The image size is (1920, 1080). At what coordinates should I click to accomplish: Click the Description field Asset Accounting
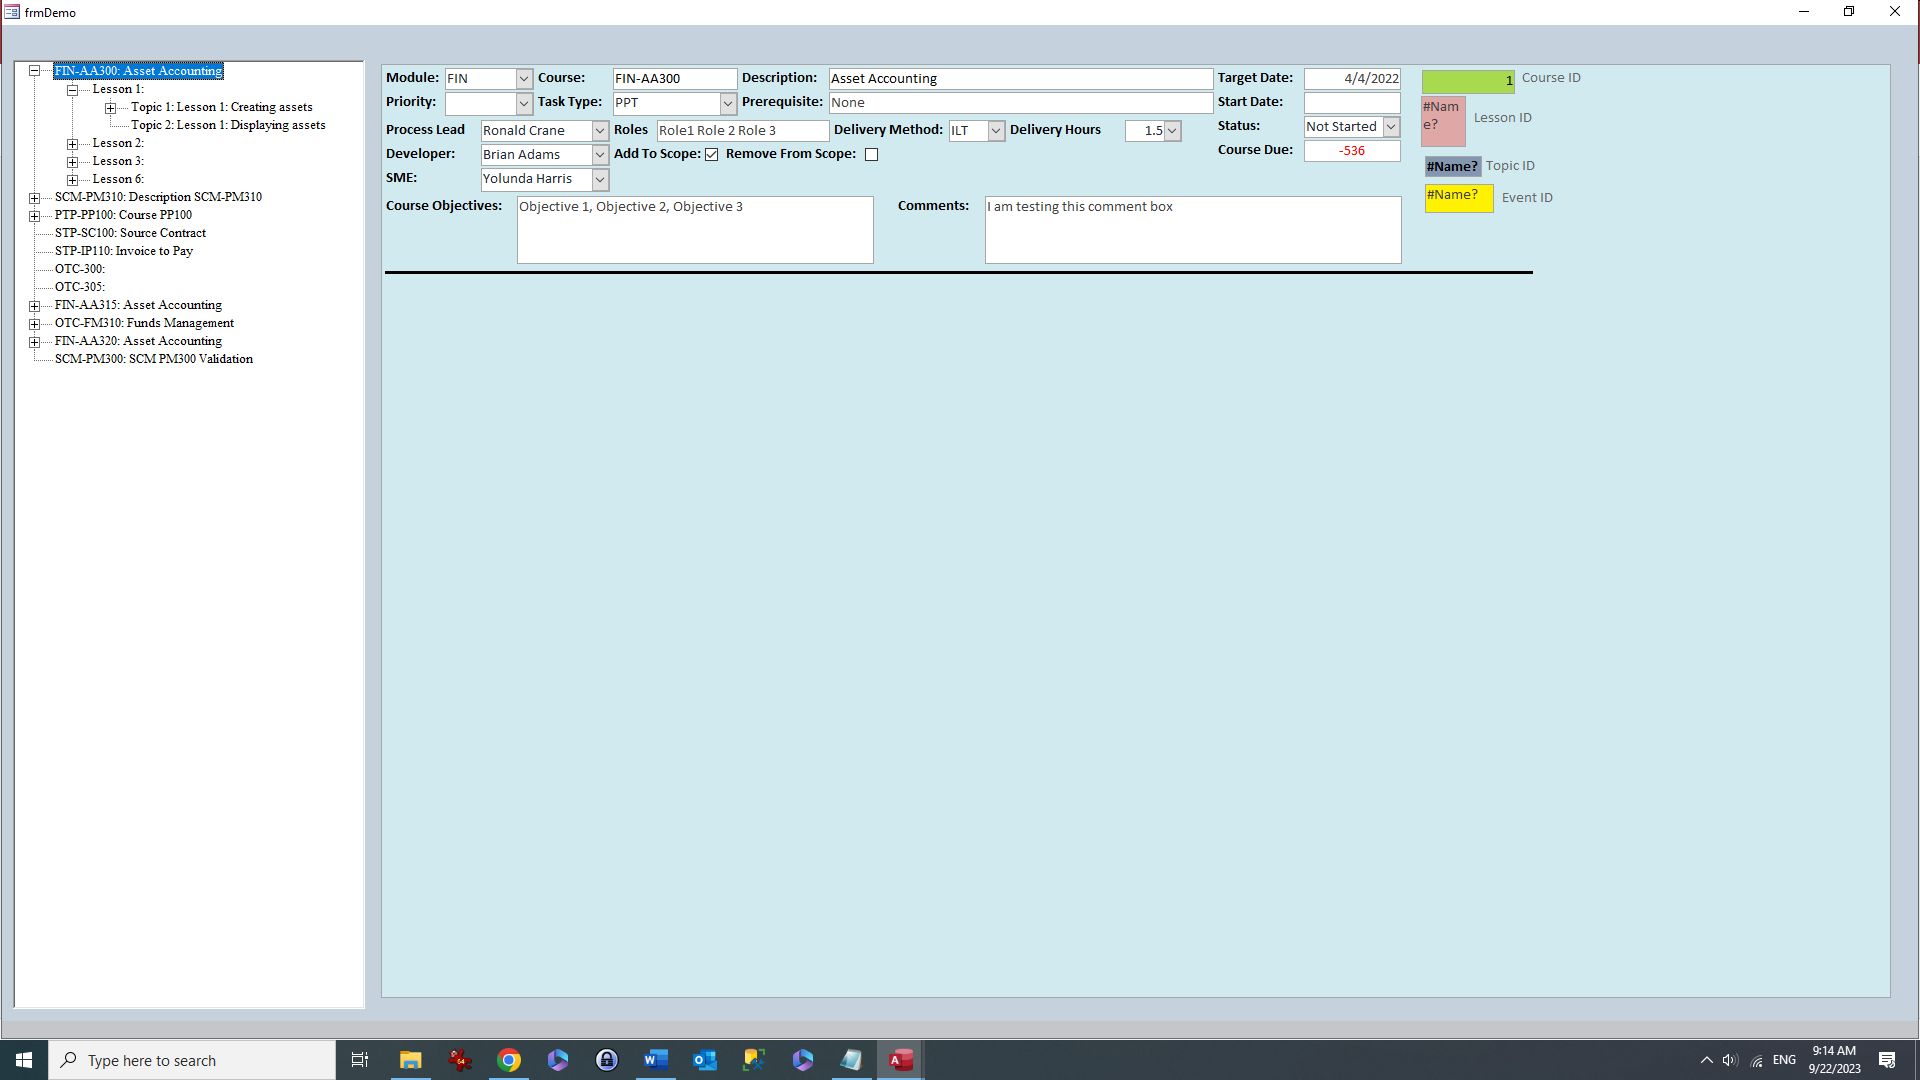[x=1021, y=79]
